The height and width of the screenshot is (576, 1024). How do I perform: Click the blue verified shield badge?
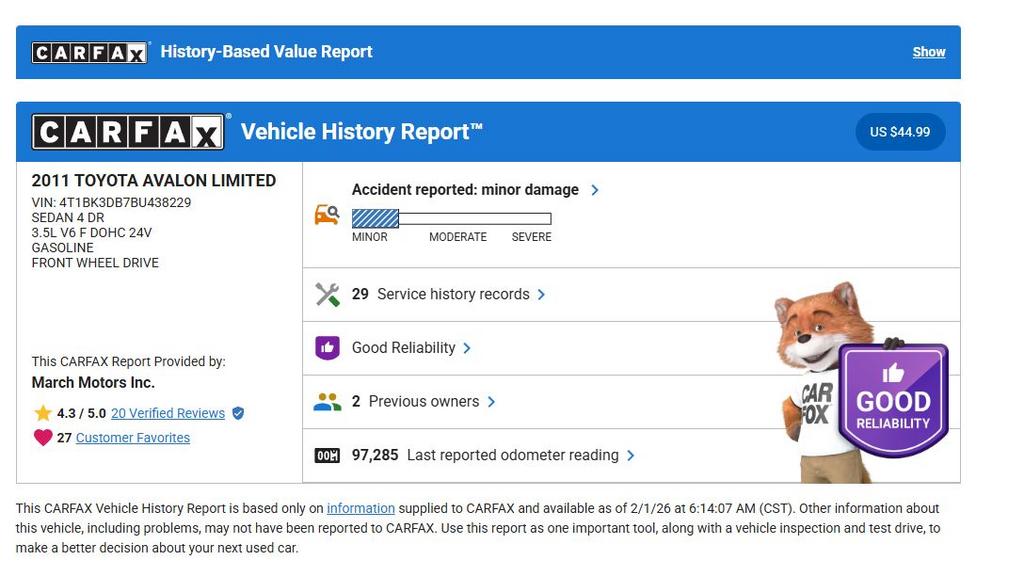coord(238,413)
